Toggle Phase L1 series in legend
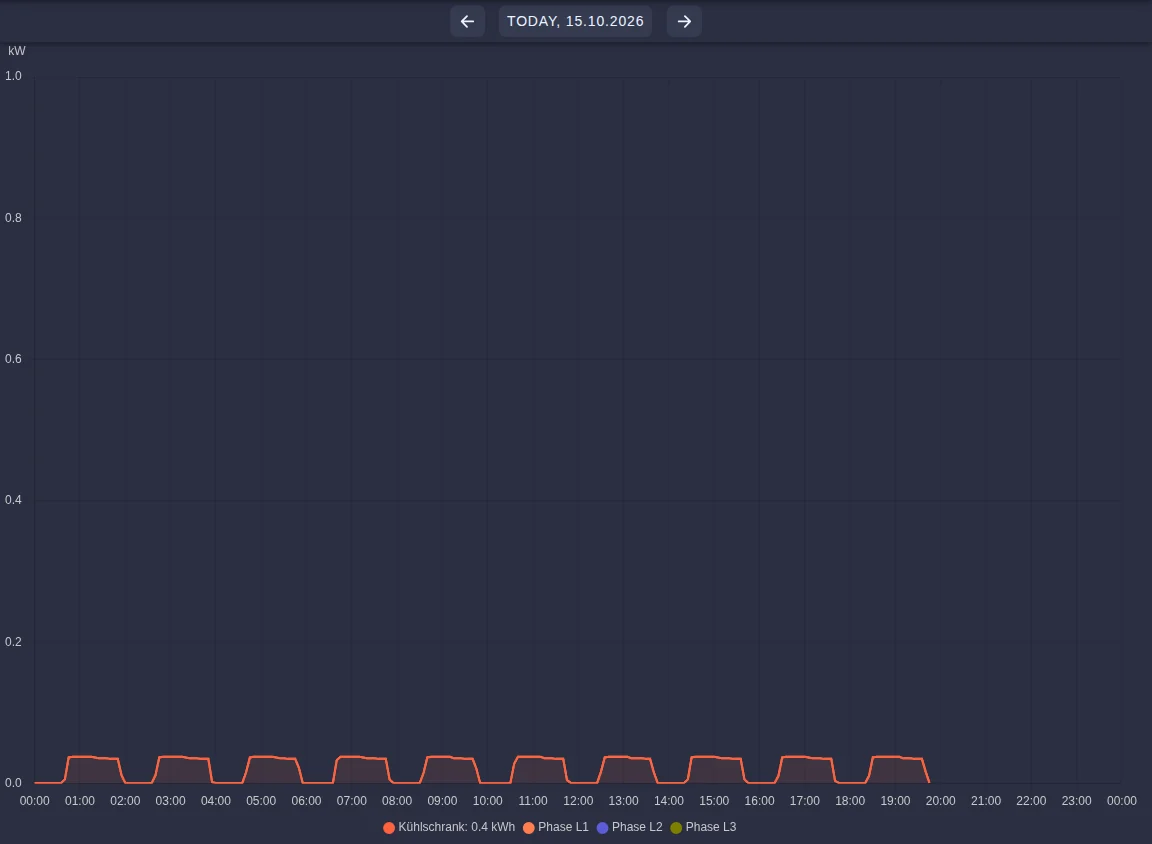Viewport: 1152px width, 844px height. (556, 827)
